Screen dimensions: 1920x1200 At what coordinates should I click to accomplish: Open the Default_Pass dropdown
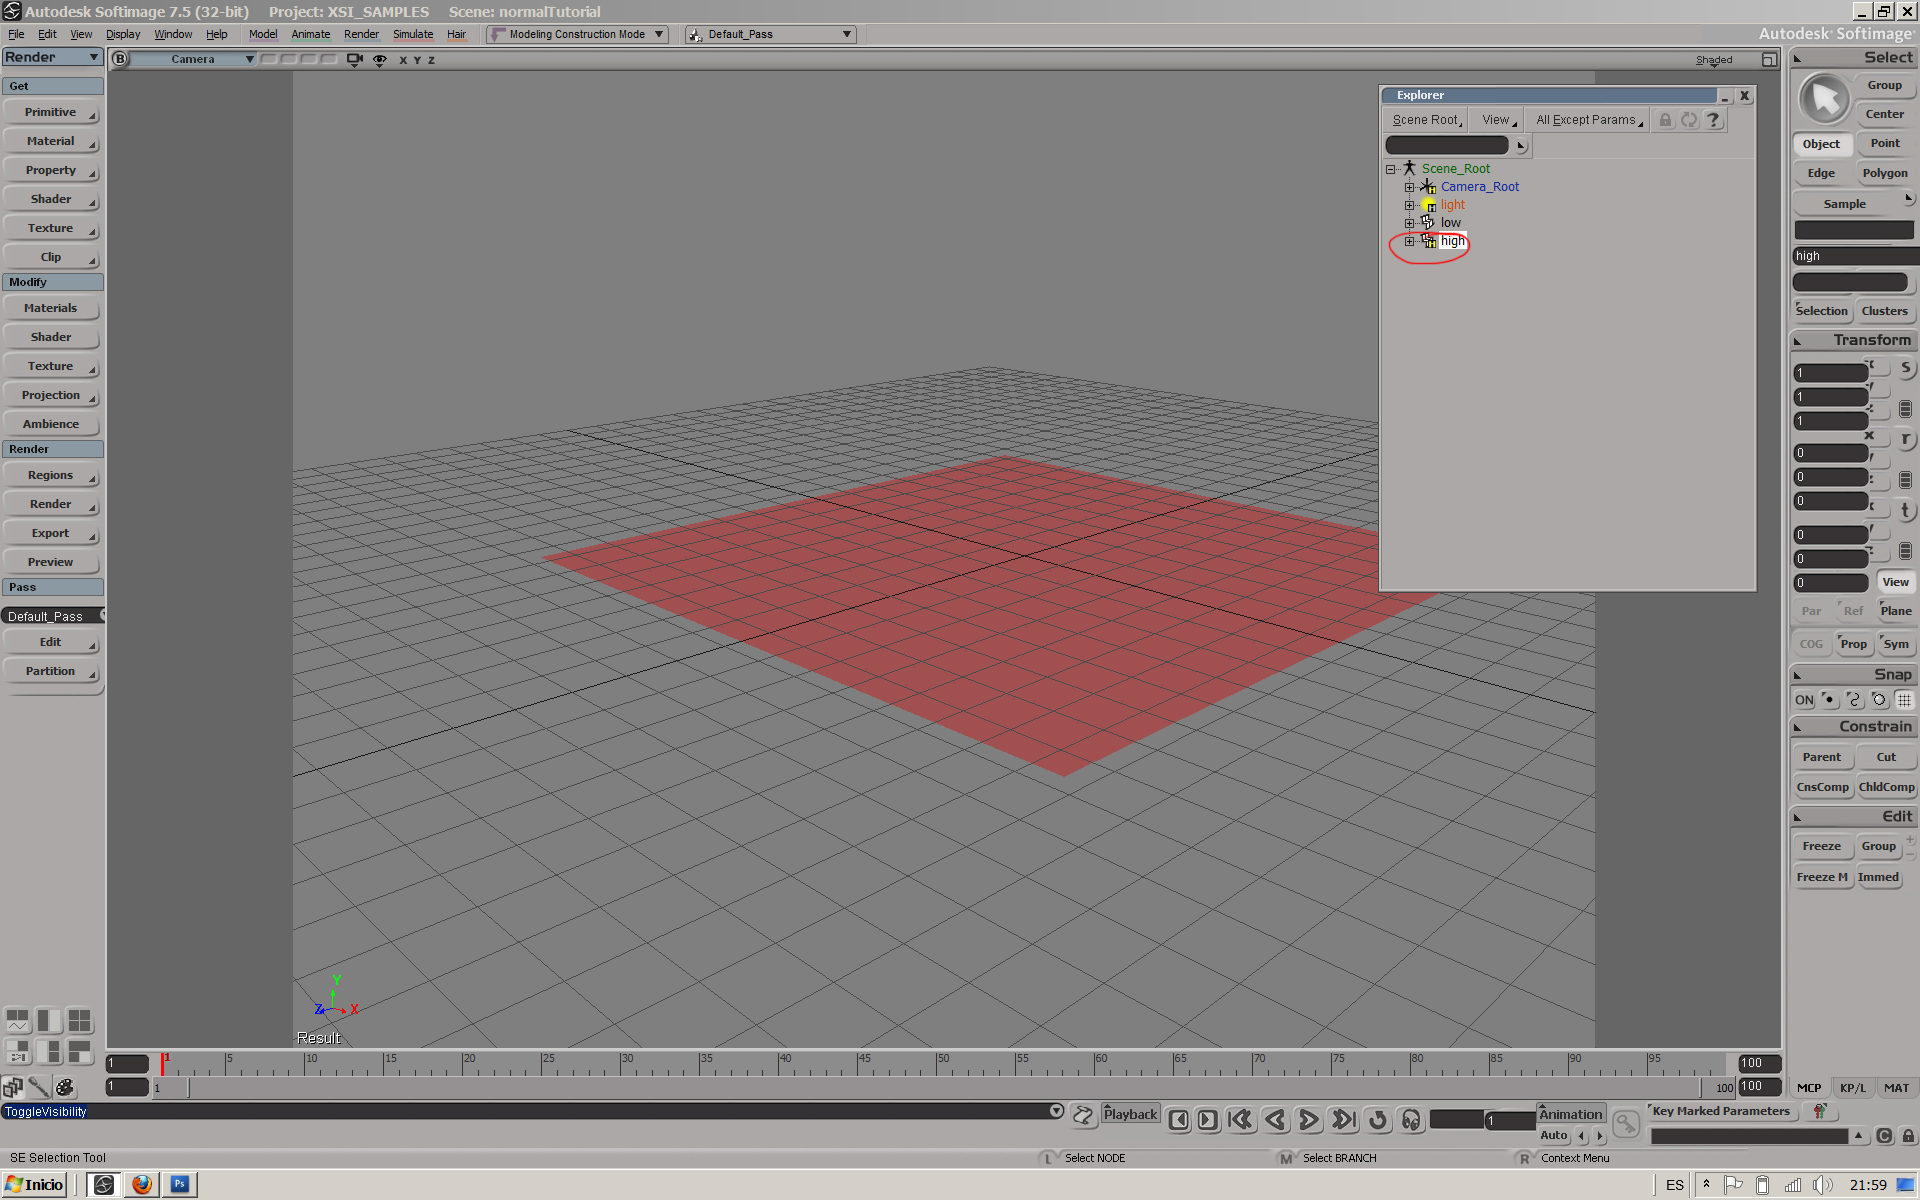770,34
